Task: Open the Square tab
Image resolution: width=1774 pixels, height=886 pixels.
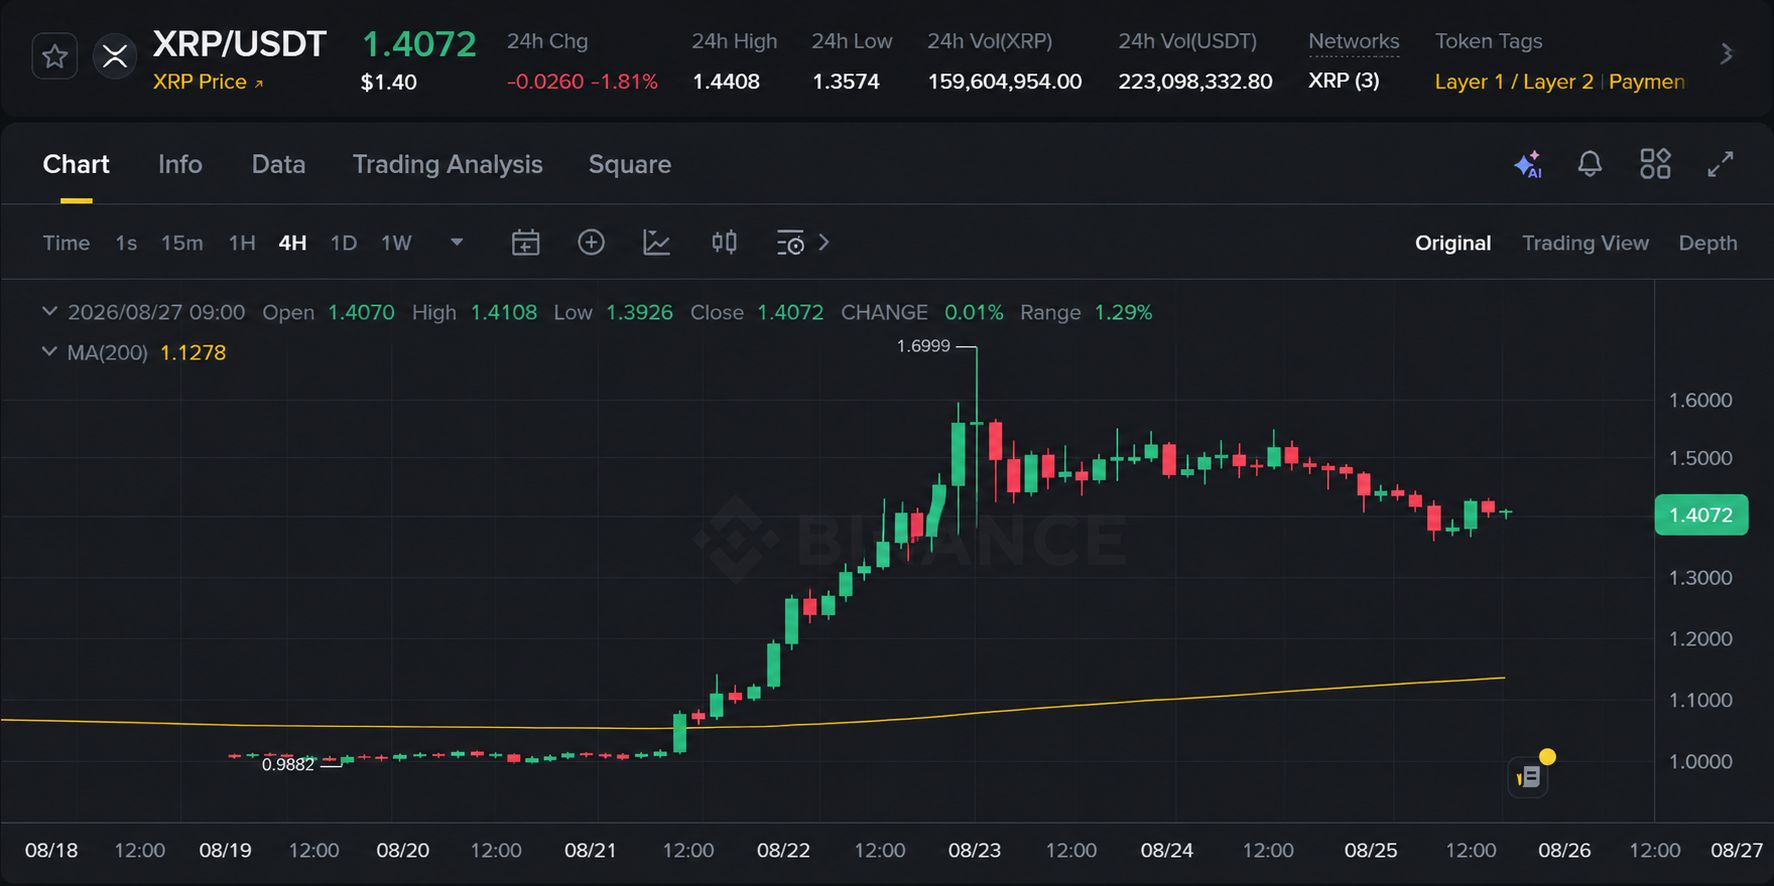Action: 629,164
